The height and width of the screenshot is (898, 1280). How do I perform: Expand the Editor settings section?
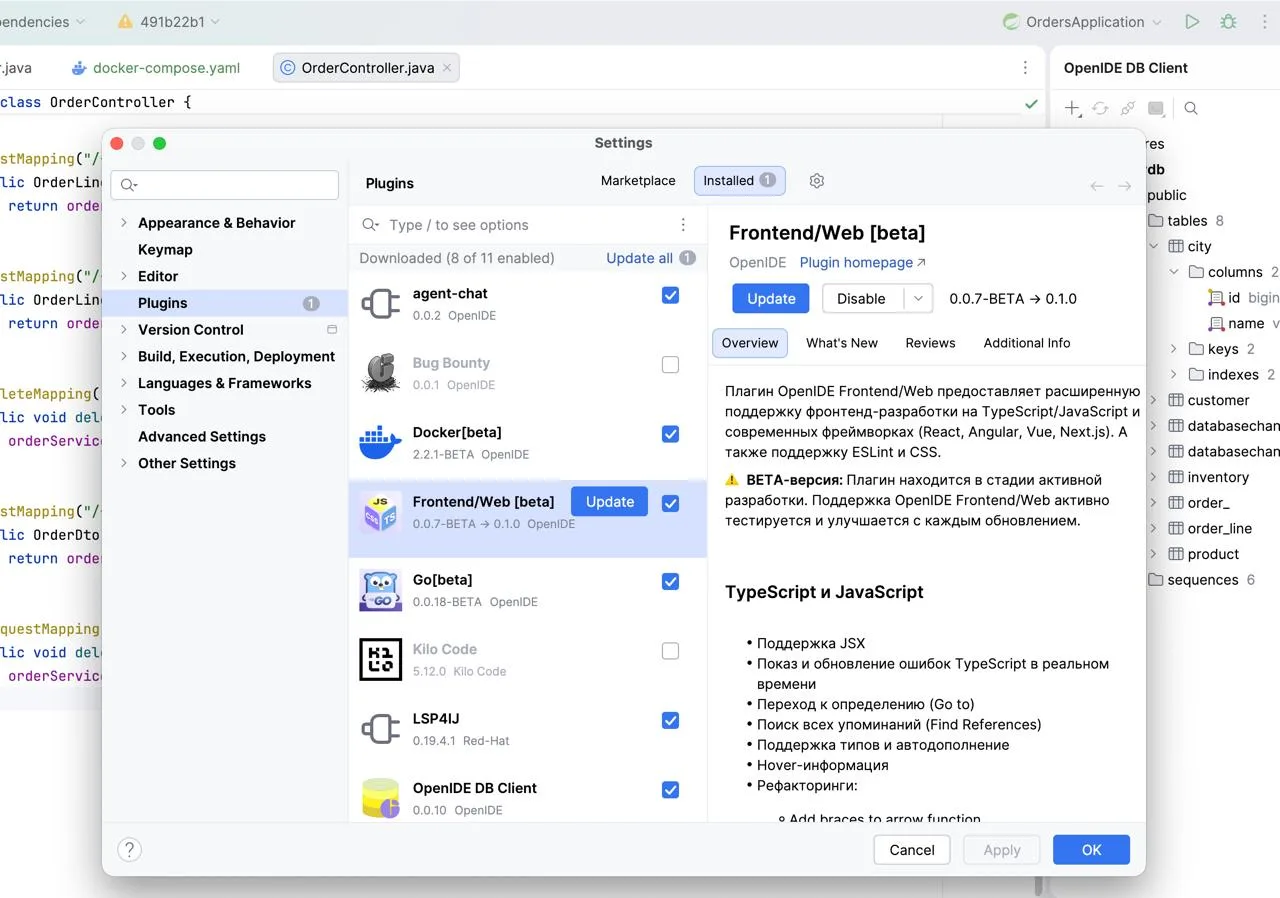pos(124,276)
